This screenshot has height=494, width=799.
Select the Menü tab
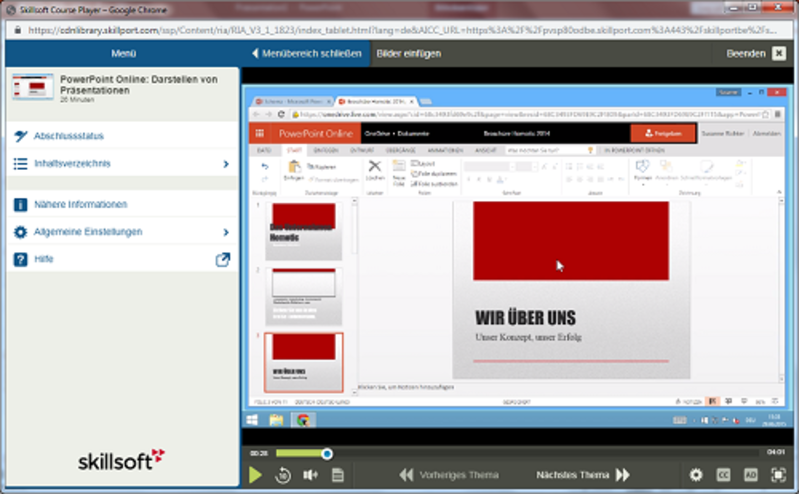point(123,54)
